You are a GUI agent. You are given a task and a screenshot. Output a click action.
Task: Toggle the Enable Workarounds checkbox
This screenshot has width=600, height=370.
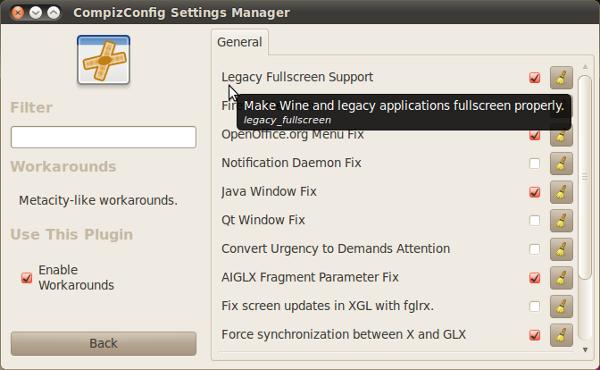[x=26, y=277]
